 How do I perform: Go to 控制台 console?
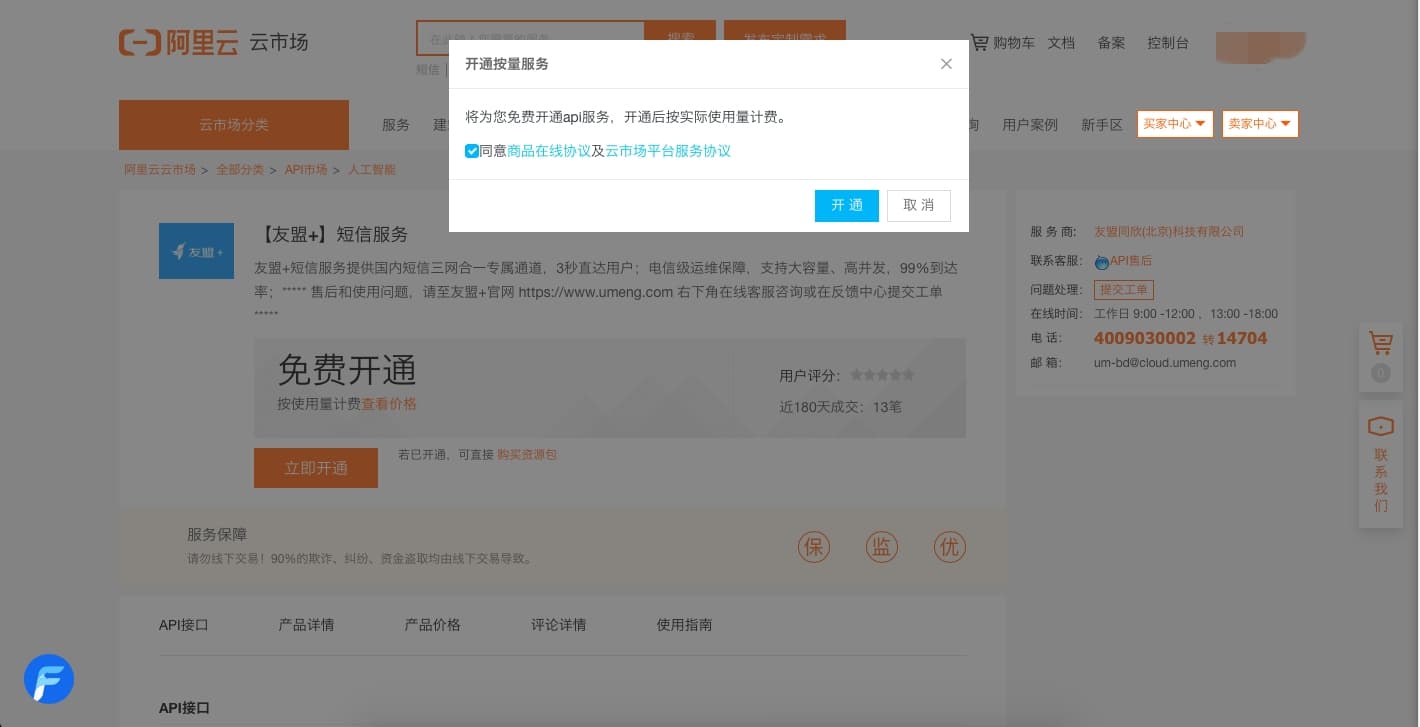tap(1168, 43)
